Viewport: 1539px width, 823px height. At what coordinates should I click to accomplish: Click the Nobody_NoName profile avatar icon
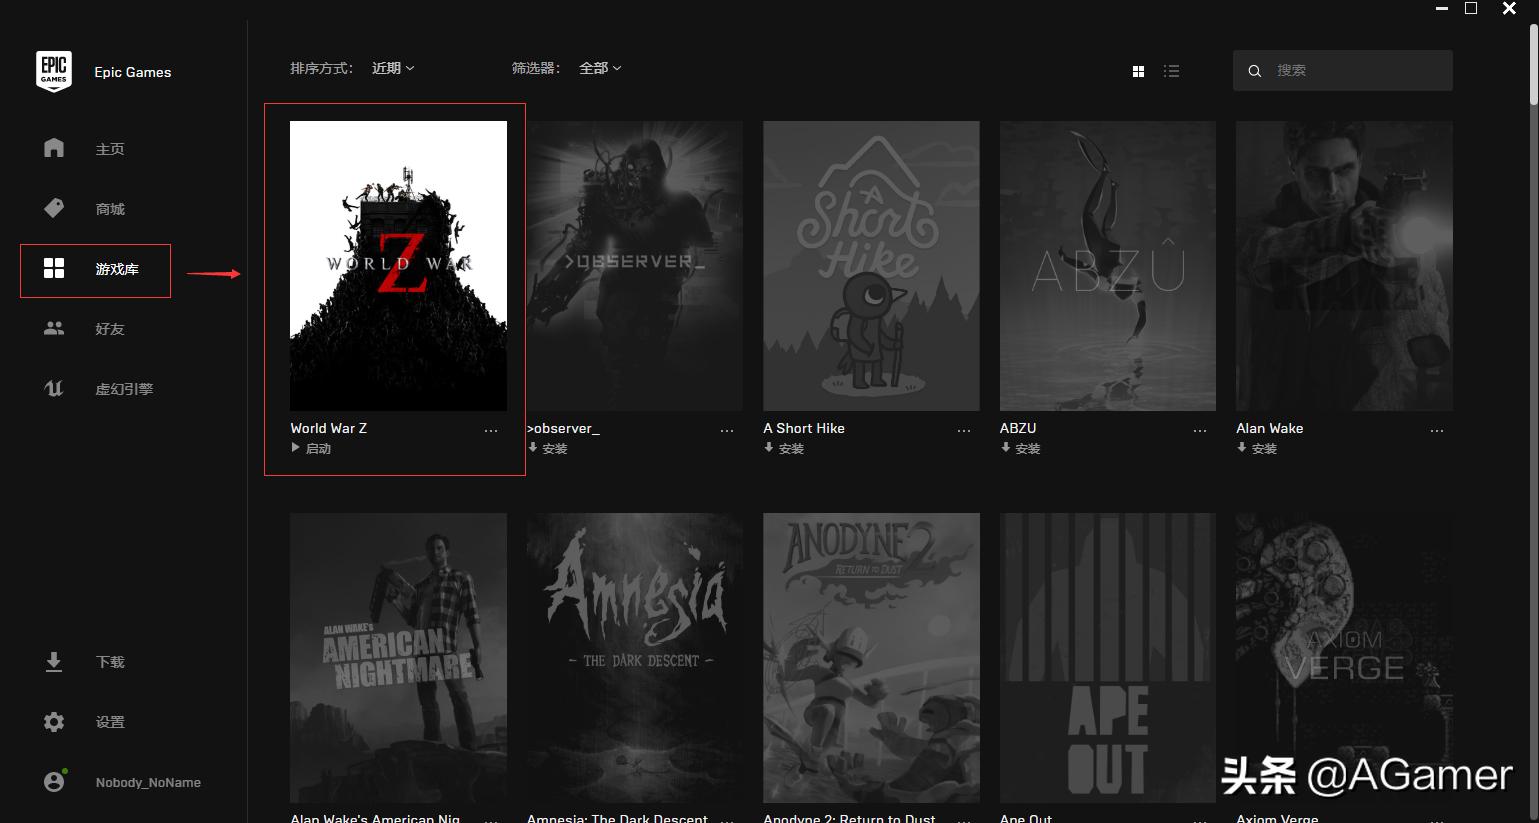tap(54, 781)
